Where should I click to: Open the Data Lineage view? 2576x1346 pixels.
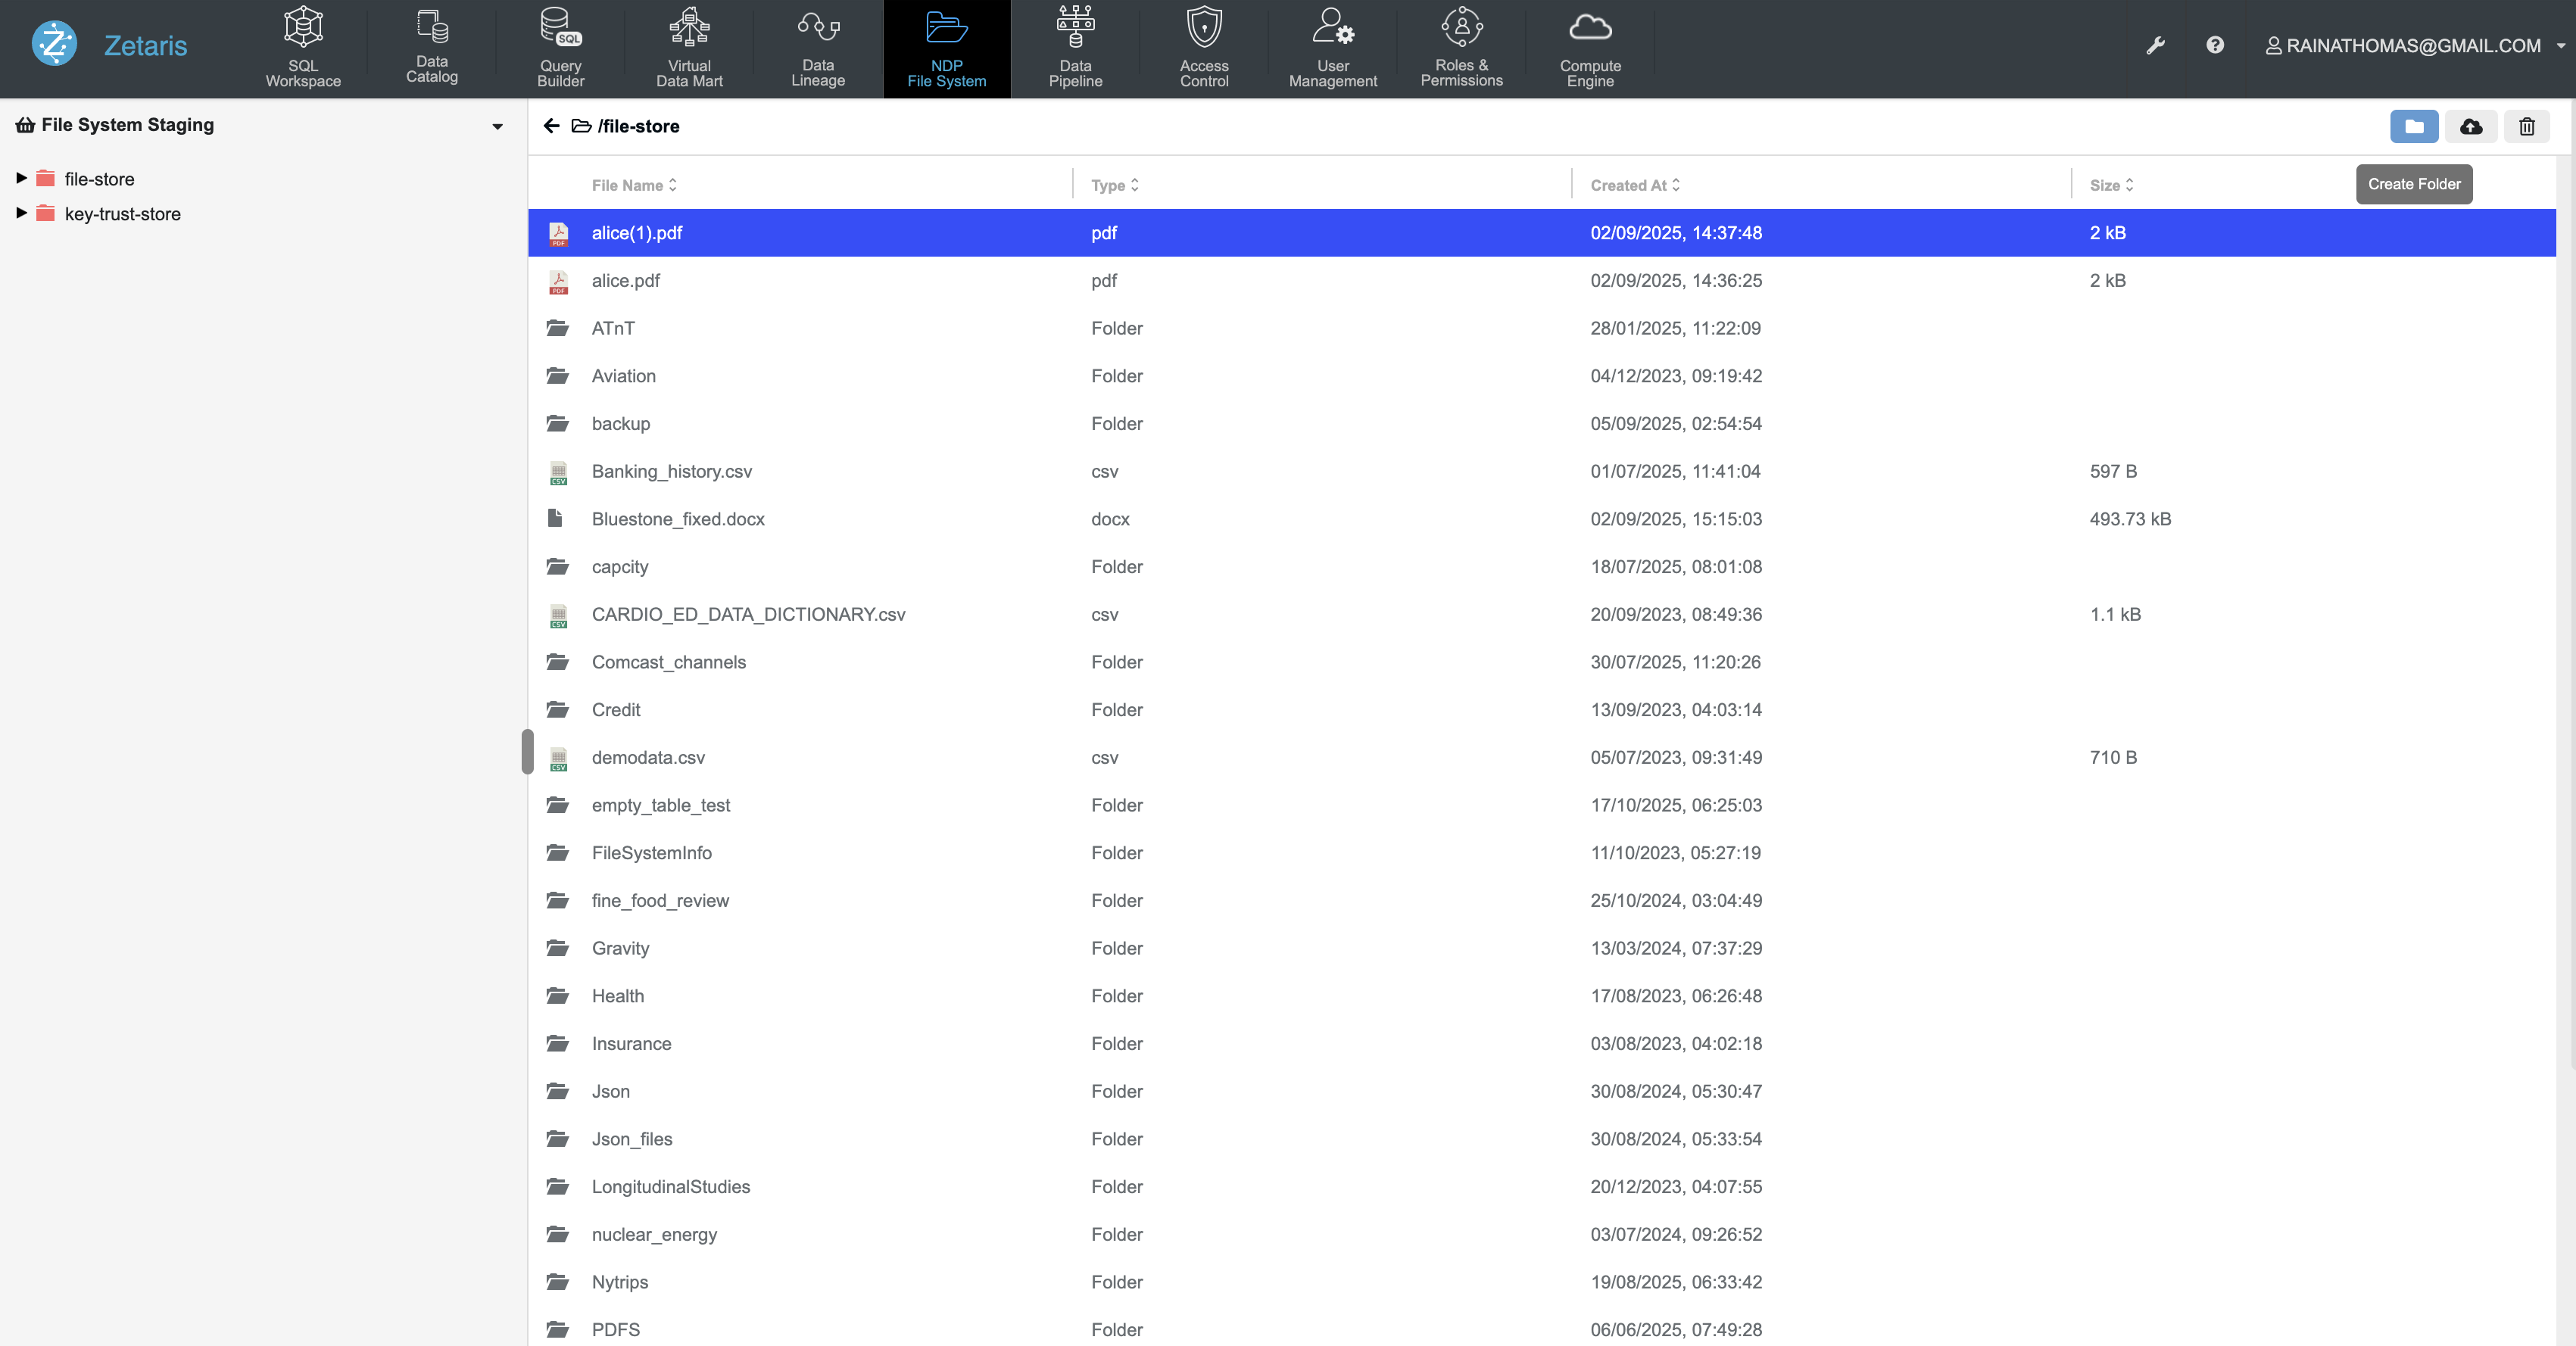click(817, 48)
